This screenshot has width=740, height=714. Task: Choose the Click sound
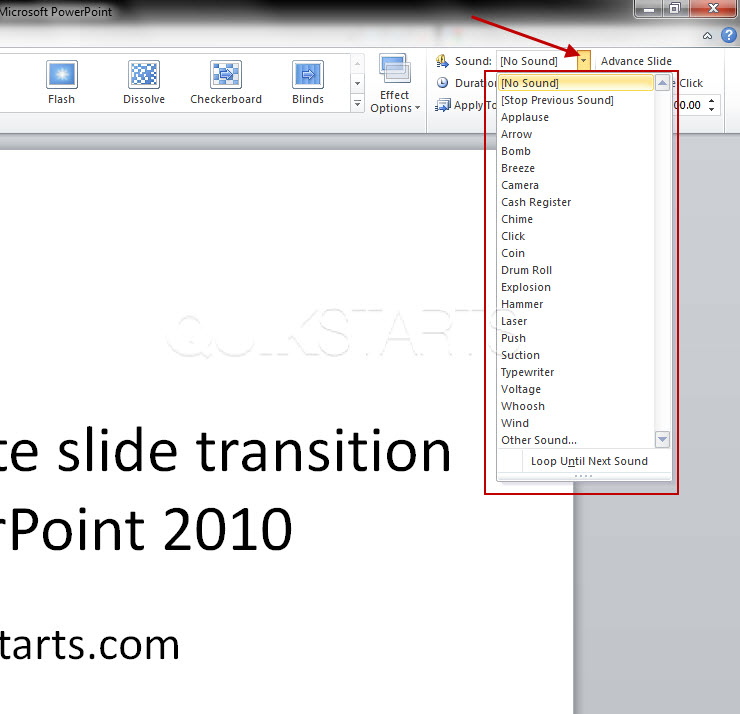(576, 236)
